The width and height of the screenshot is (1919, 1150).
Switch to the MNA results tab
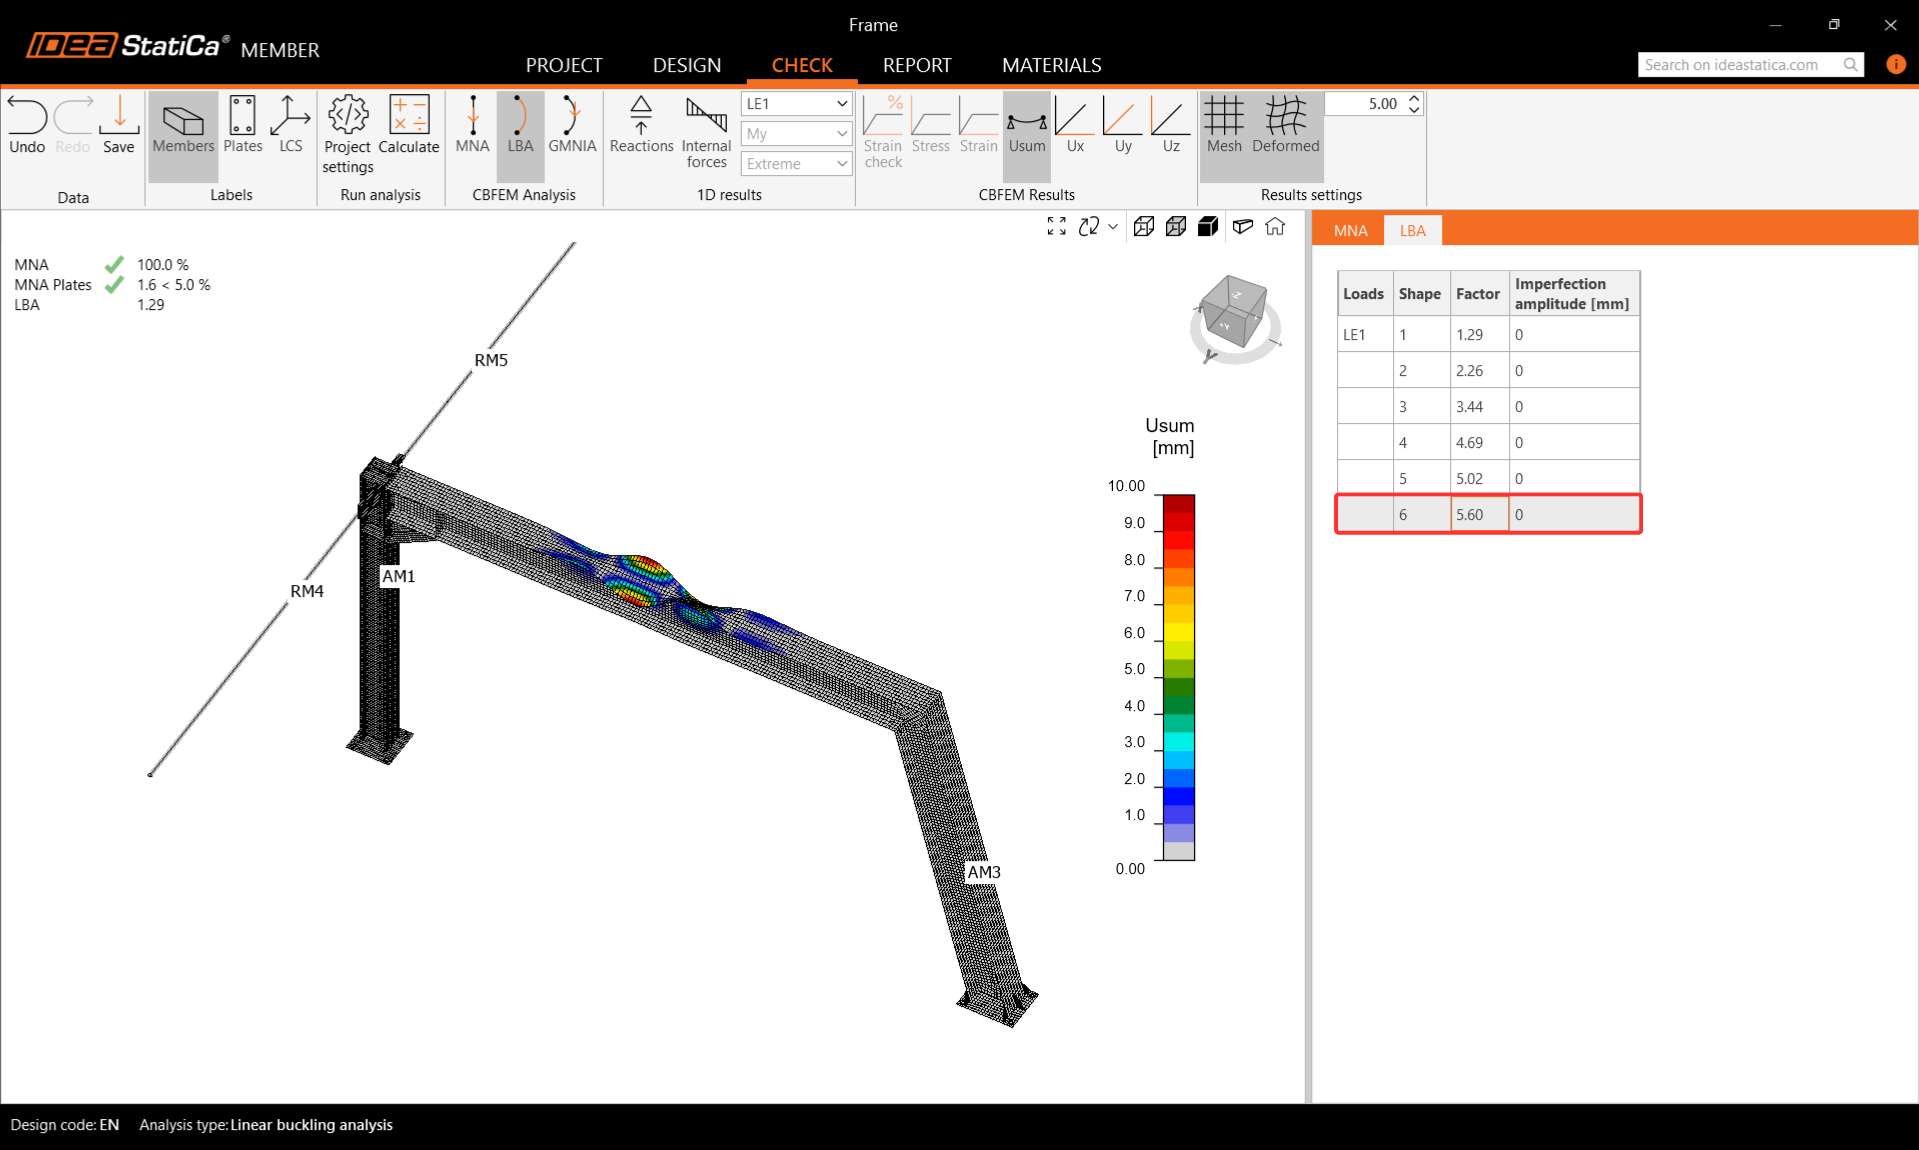(1351, 230)
